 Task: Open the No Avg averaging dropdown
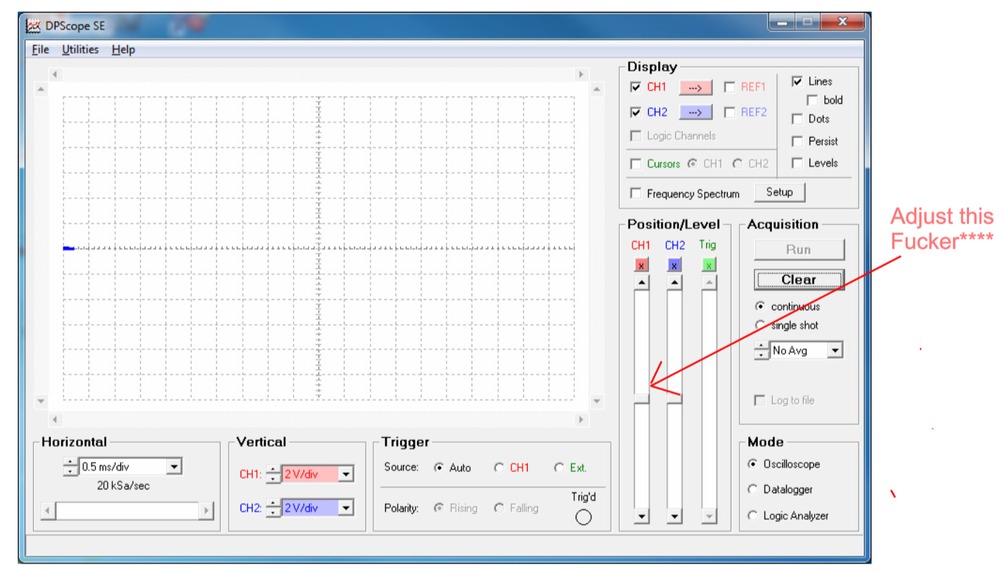pyautogui.click(x=834, y=351)
